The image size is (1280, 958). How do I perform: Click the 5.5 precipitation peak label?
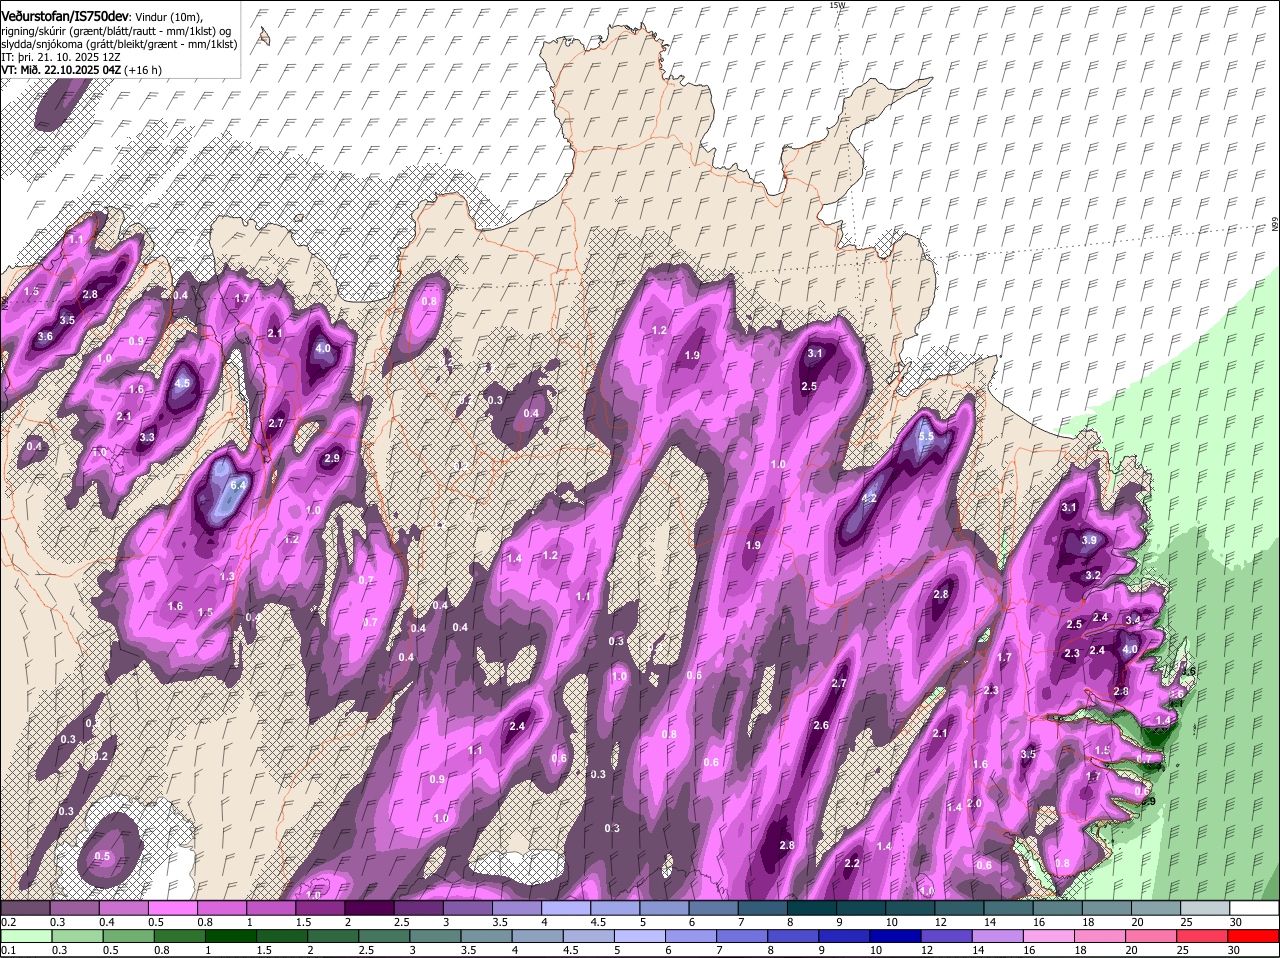pos(926,436)
